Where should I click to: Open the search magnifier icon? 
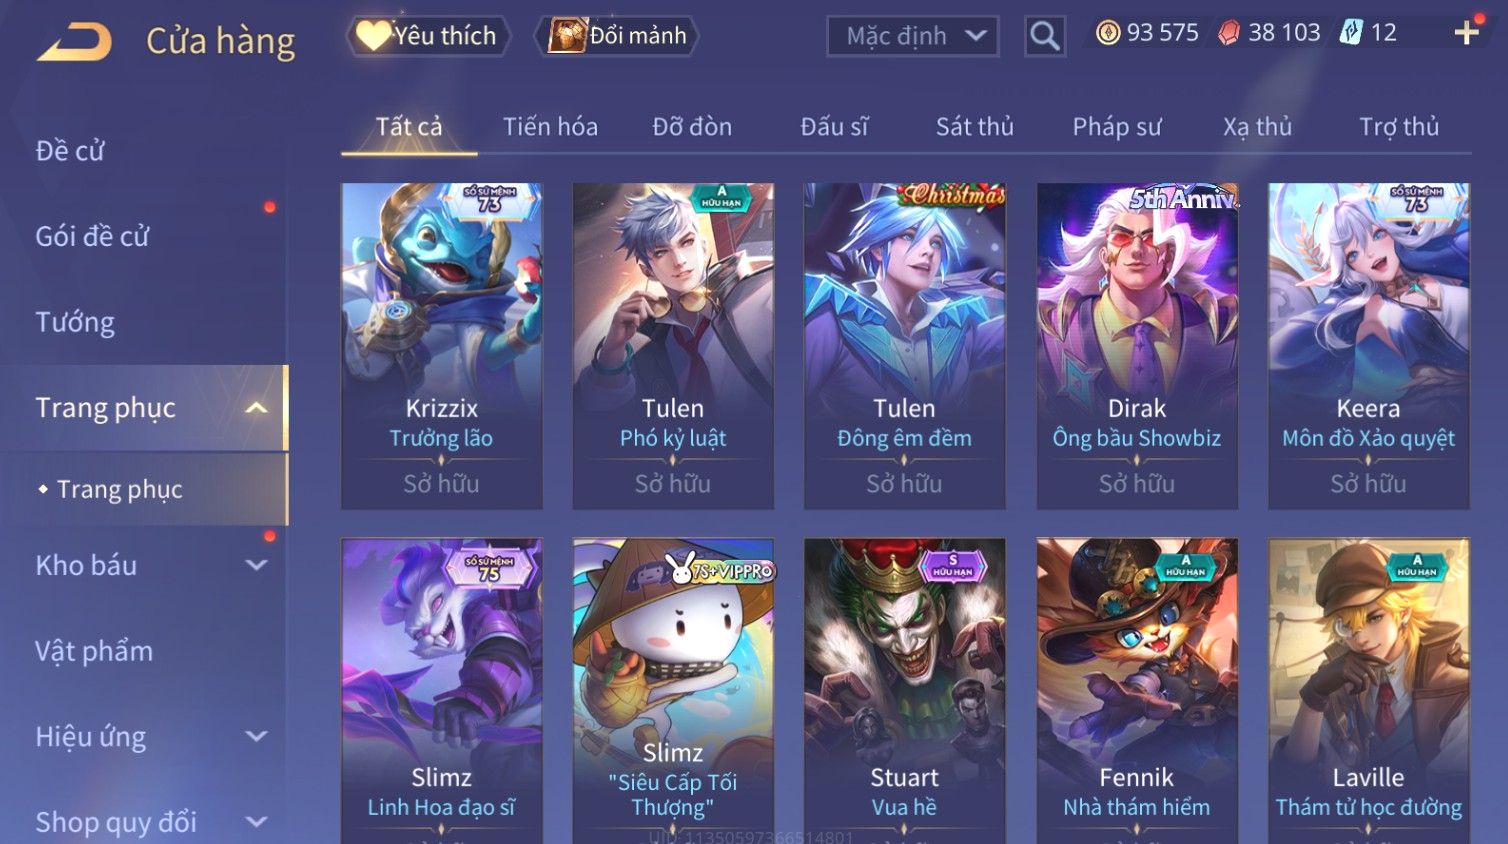[x=1045, y=37]
